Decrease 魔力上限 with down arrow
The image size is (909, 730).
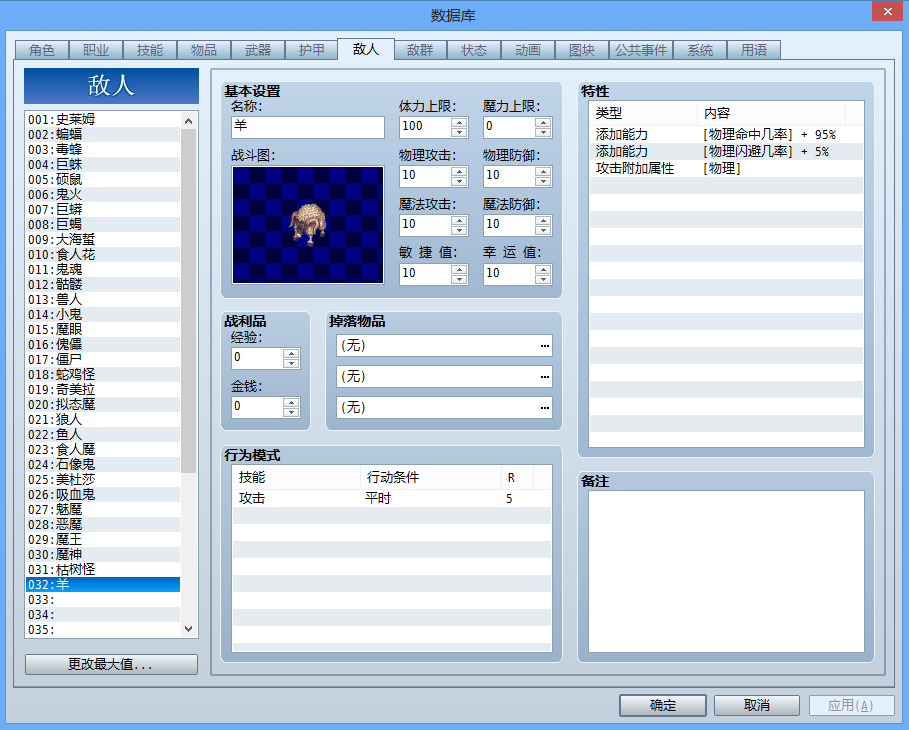coord(543,132)
